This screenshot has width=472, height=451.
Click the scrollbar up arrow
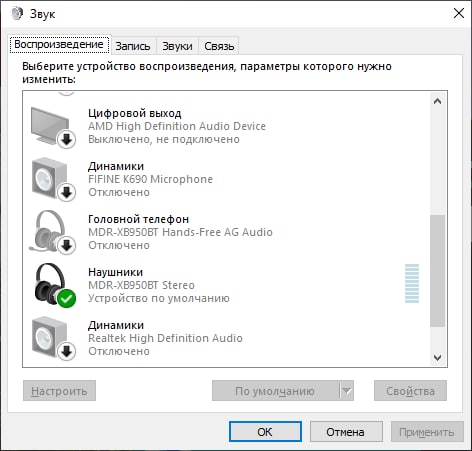[x=438, y=101]
